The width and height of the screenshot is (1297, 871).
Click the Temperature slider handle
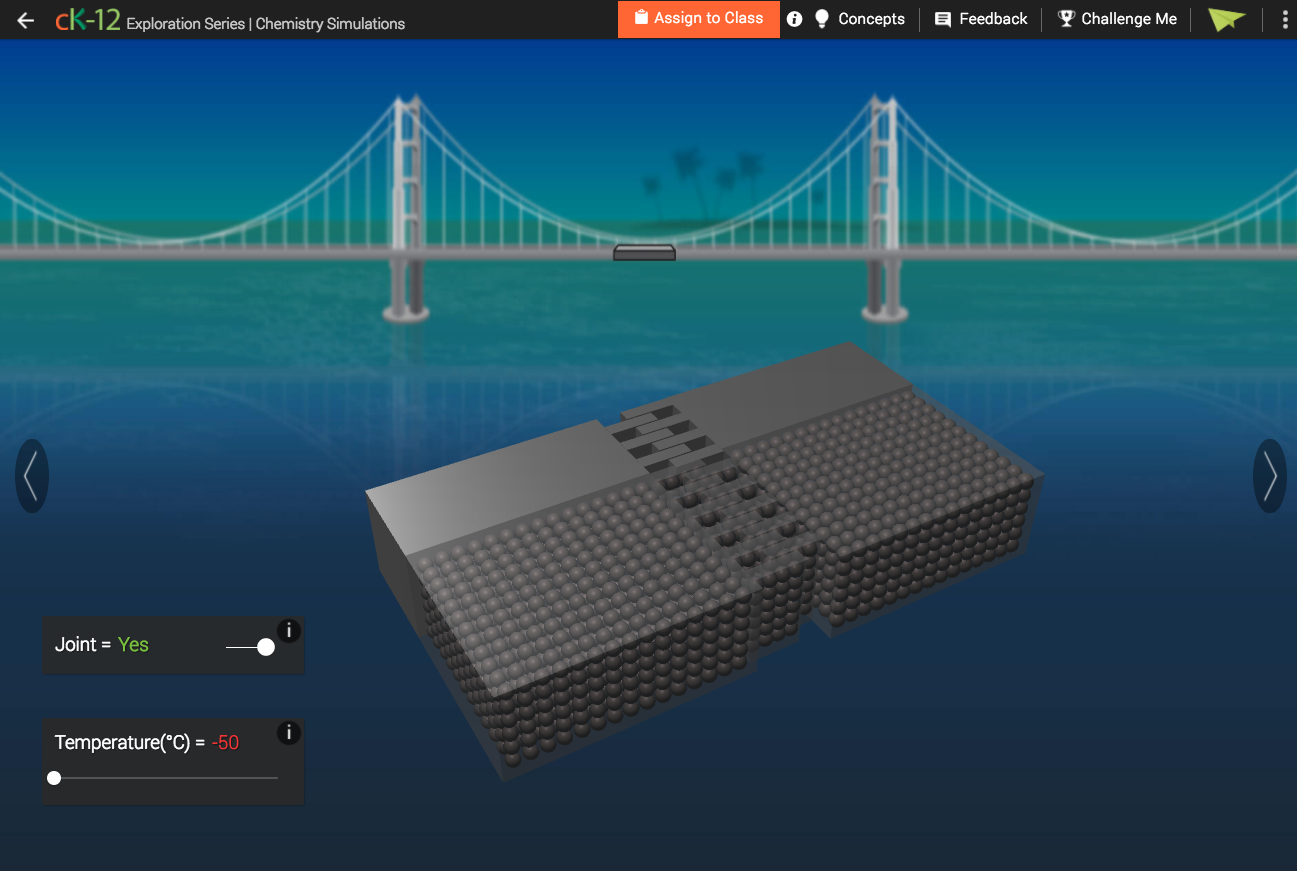click(x=54, y=777)
